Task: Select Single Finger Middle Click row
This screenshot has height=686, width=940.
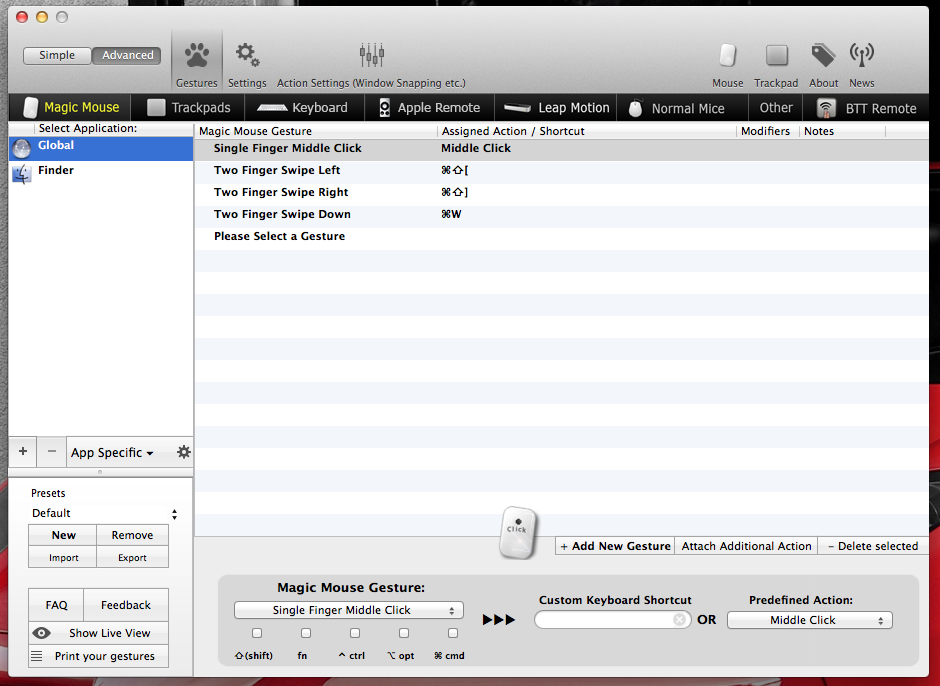Action: point(561,148)
